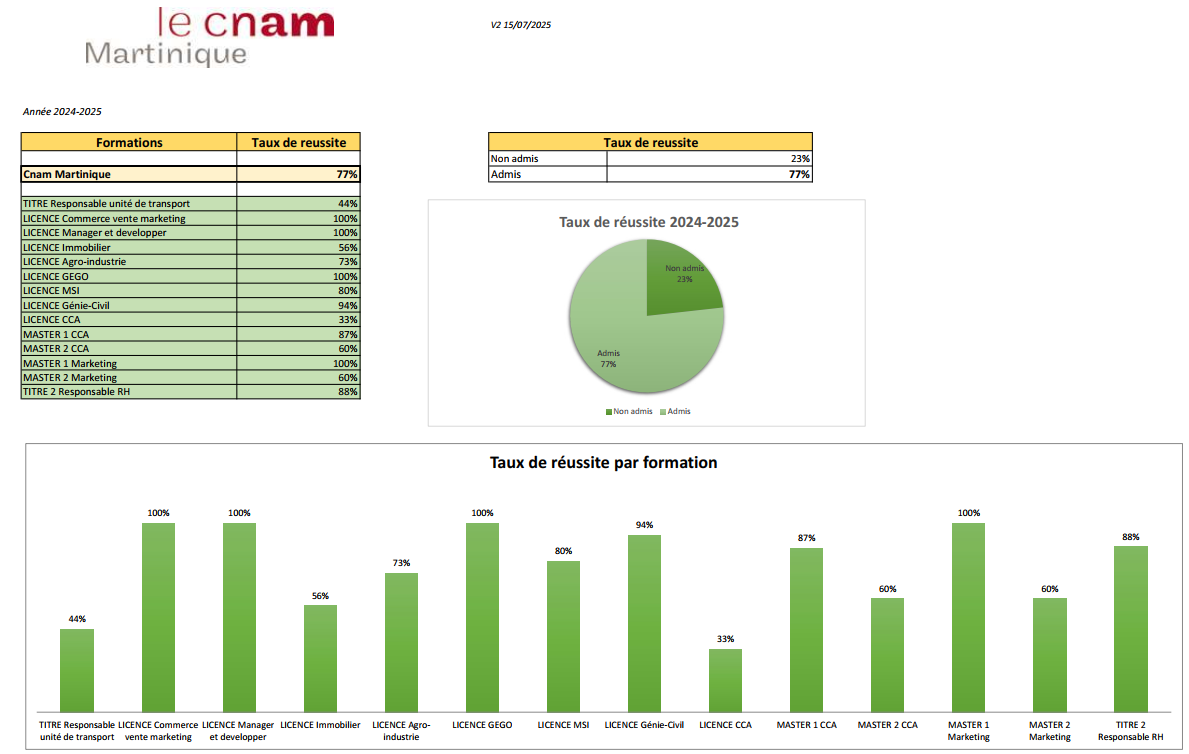Click the Taux de réussite par formation title
The height and width of the screenshot is (754, 1189).
pos(604,463)
